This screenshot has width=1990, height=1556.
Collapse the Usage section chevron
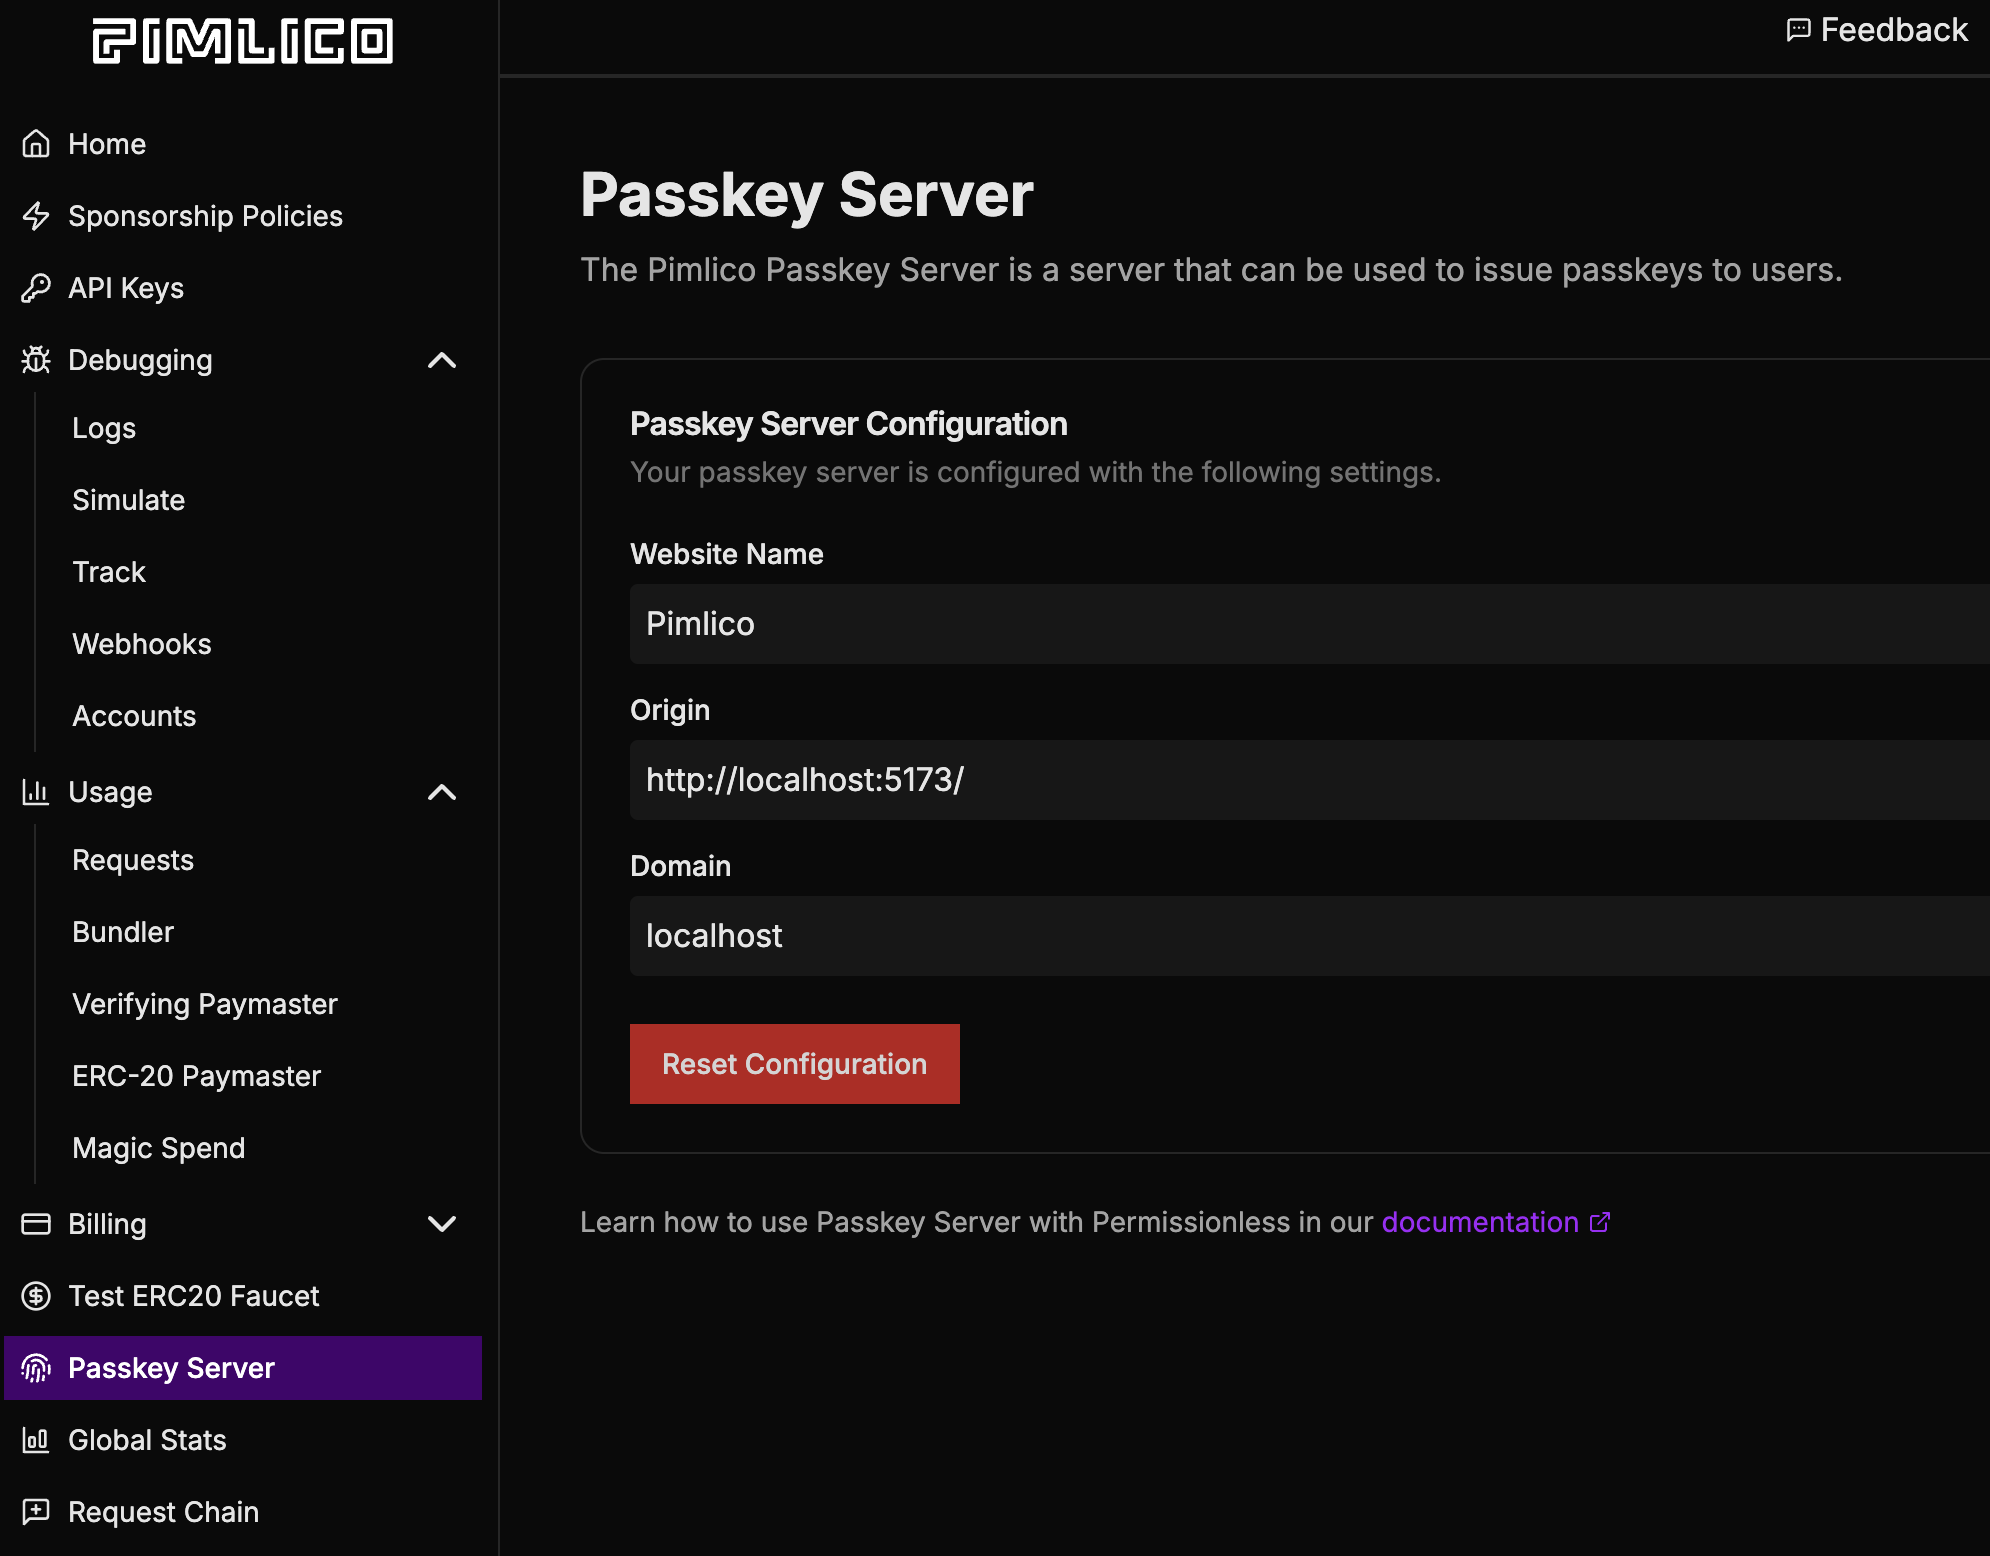[x=442, y=792]
